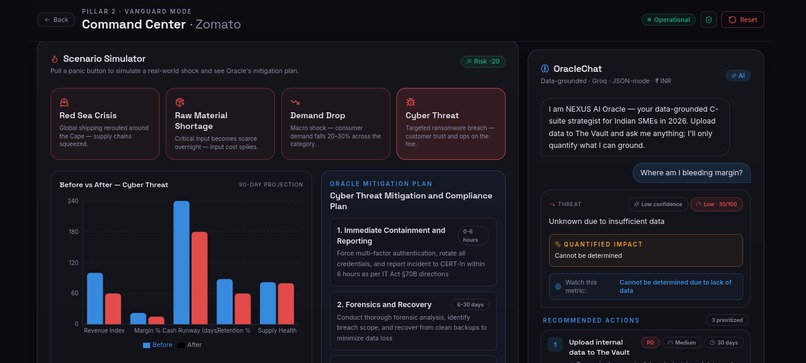The height and width of the screenshot is (363, 806).
Task: Activate the Cyber Threat scenario card
Action: [x=451, y=124]
